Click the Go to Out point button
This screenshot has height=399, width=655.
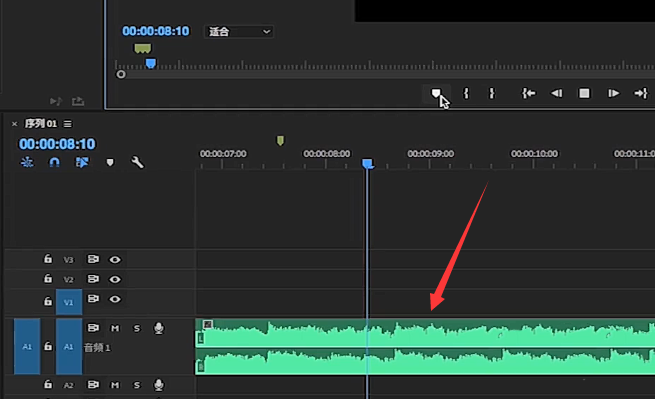(641, 93)
